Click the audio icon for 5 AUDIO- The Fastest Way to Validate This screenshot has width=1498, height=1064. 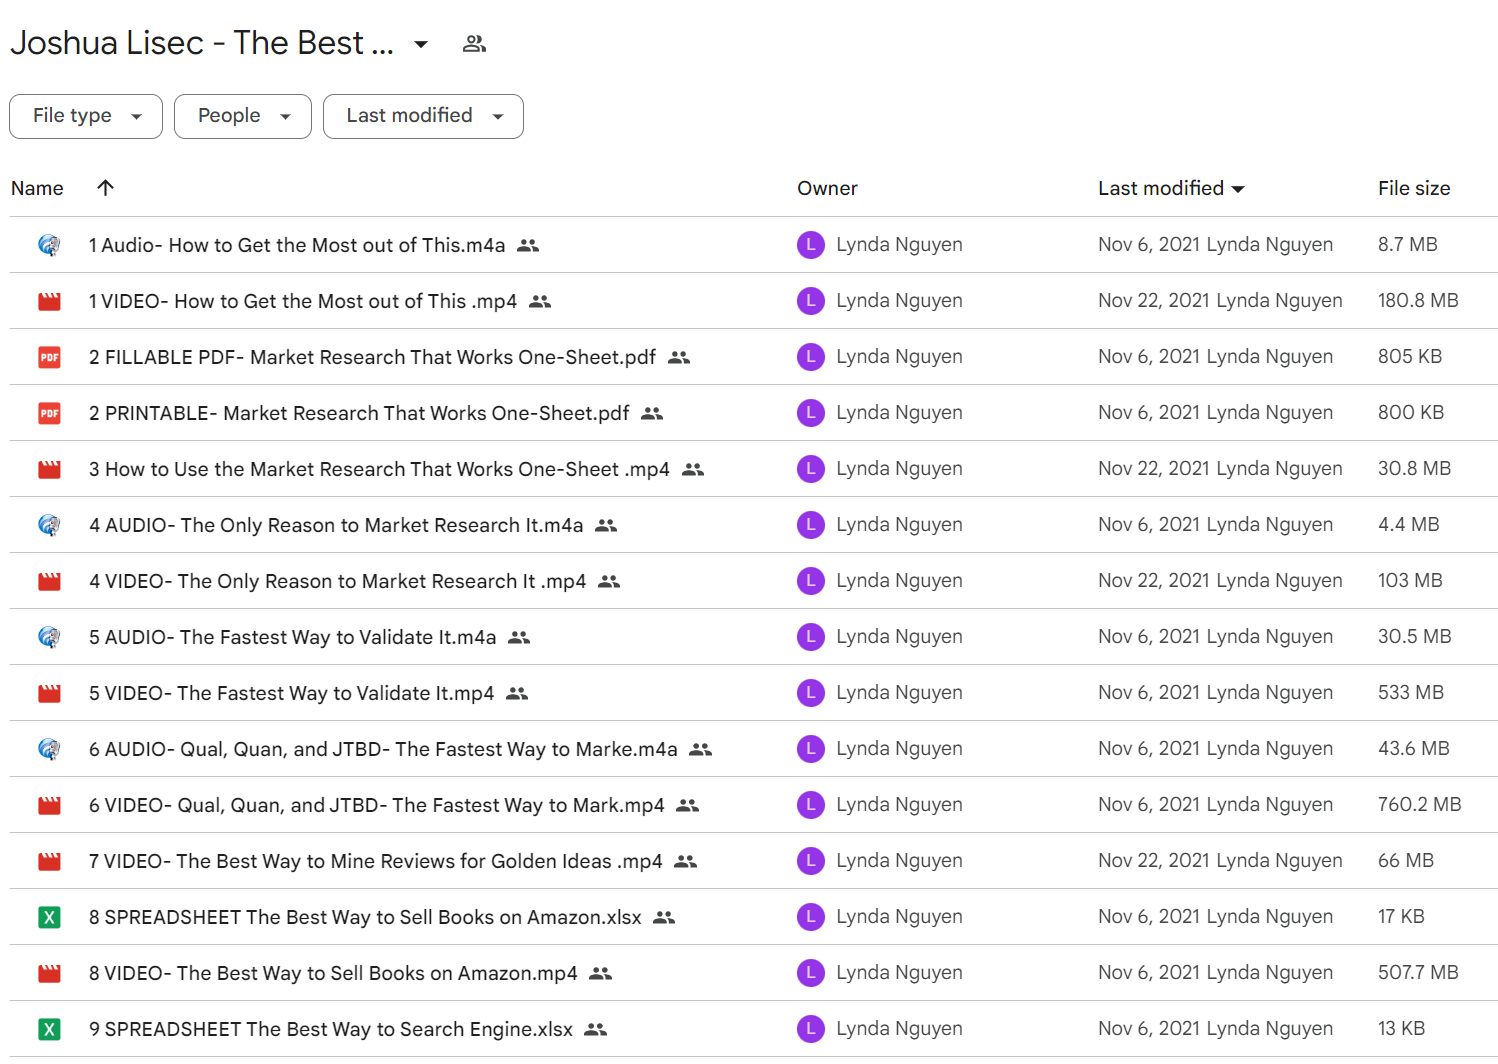(49, 637)
